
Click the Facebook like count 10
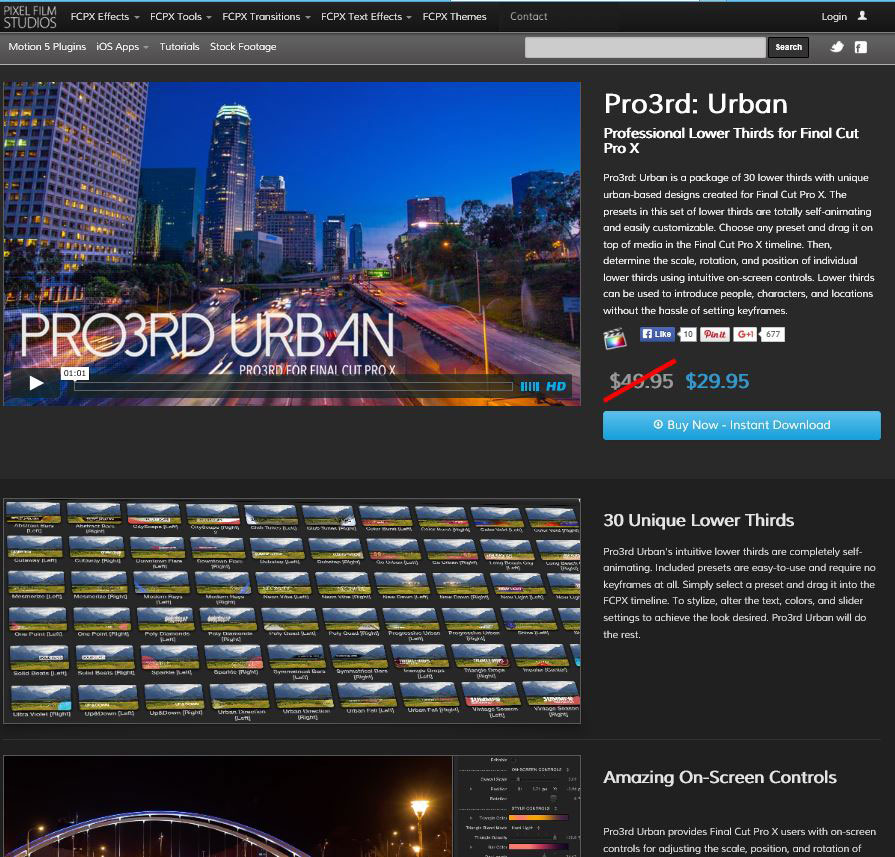(688, 335)
